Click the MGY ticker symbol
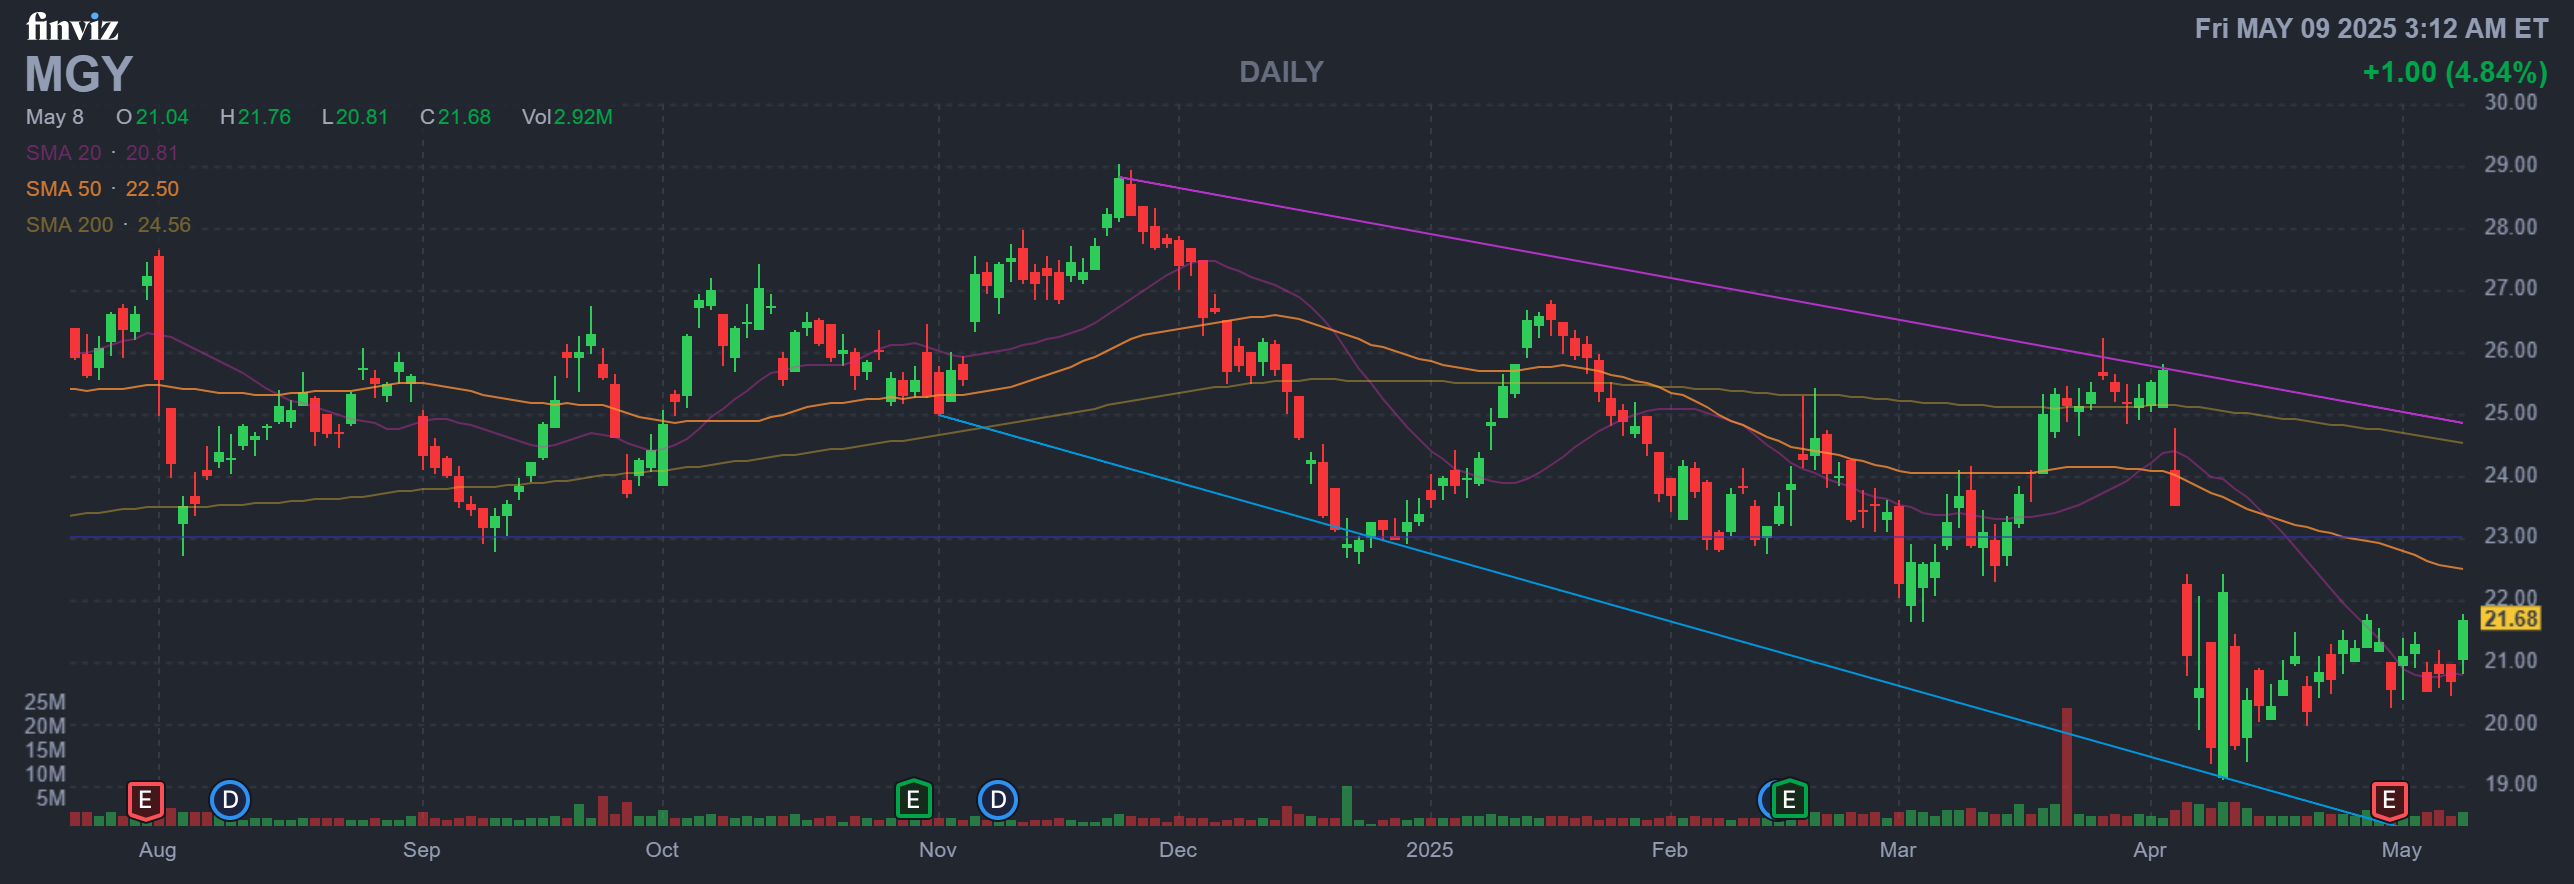Screen dimensions: 2574x884 tap(79, 74)
